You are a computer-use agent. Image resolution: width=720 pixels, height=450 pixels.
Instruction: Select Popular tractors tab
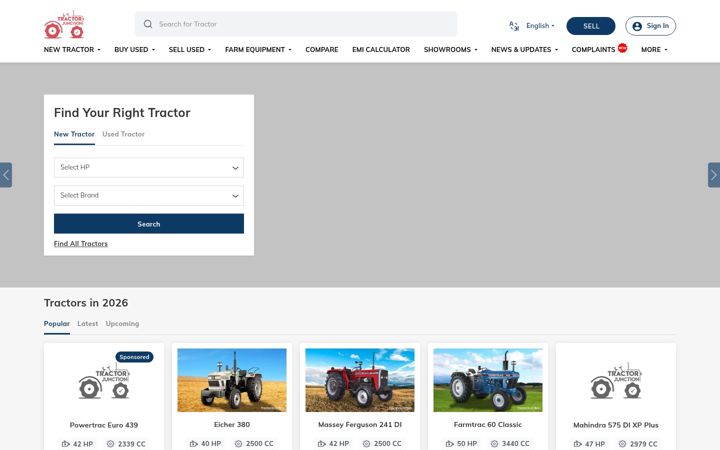[57, 324]
